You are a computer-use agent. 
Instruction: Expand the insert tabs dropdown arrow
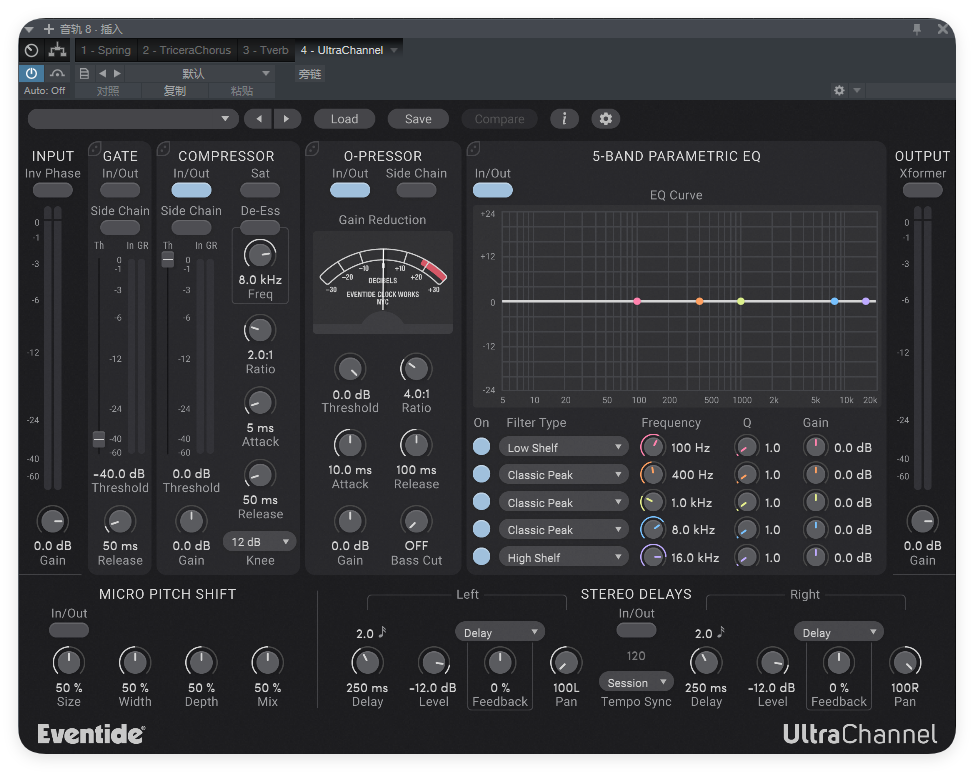point(394,50)
